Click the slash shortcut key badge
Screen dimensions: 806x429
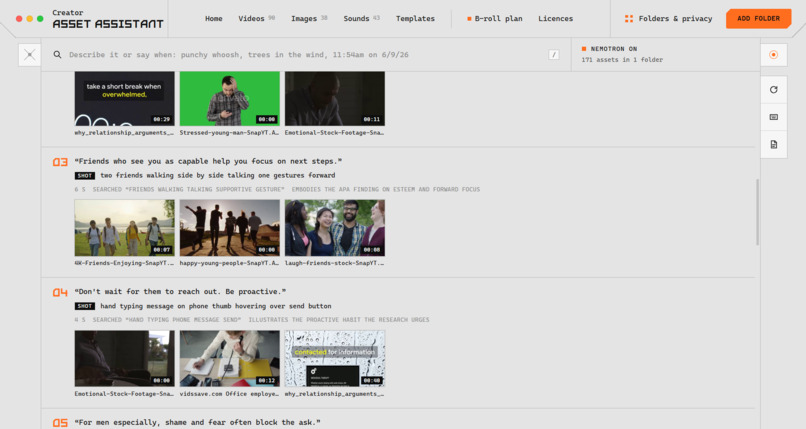click(554, 54)
